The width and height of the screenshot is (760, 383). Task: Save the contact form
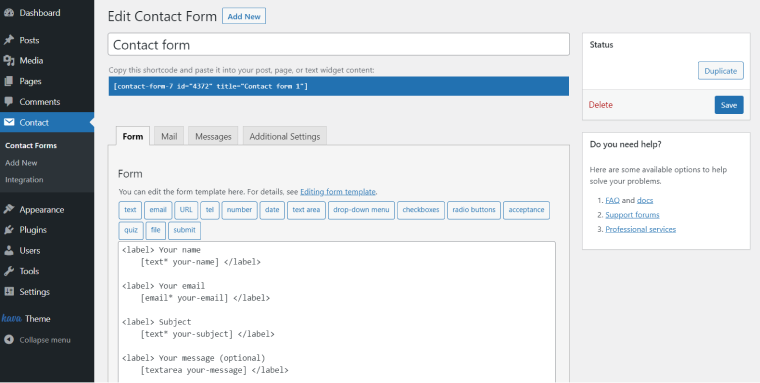(x=729, y=105)
